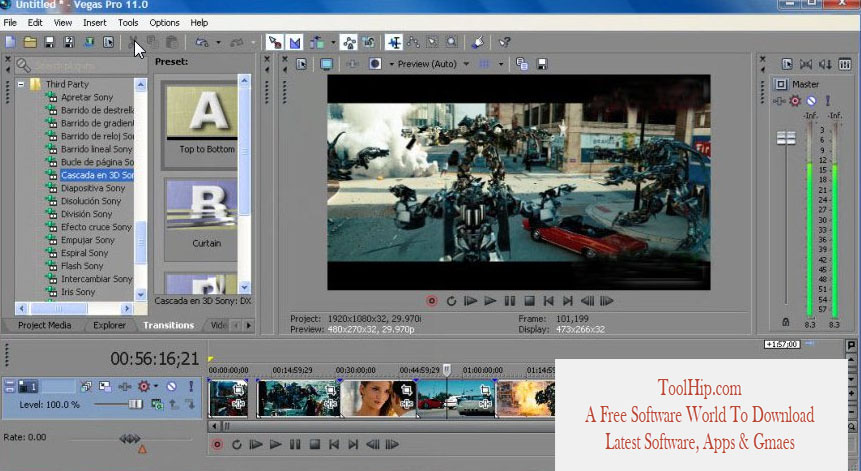861x471 pixels.
Task: Open a project with the folder icon
Action: [30, 42]
